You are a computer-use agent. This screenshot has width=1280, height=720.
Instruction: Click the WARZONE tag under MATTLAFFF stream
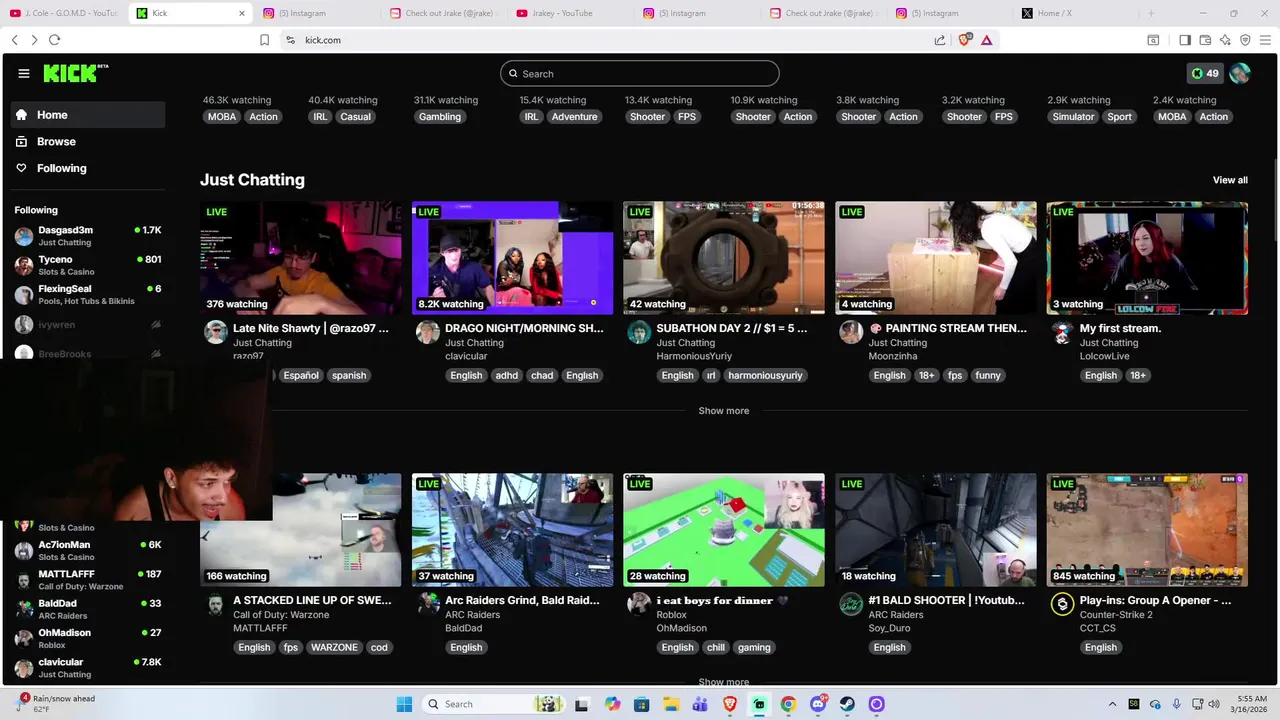[334, 648]
